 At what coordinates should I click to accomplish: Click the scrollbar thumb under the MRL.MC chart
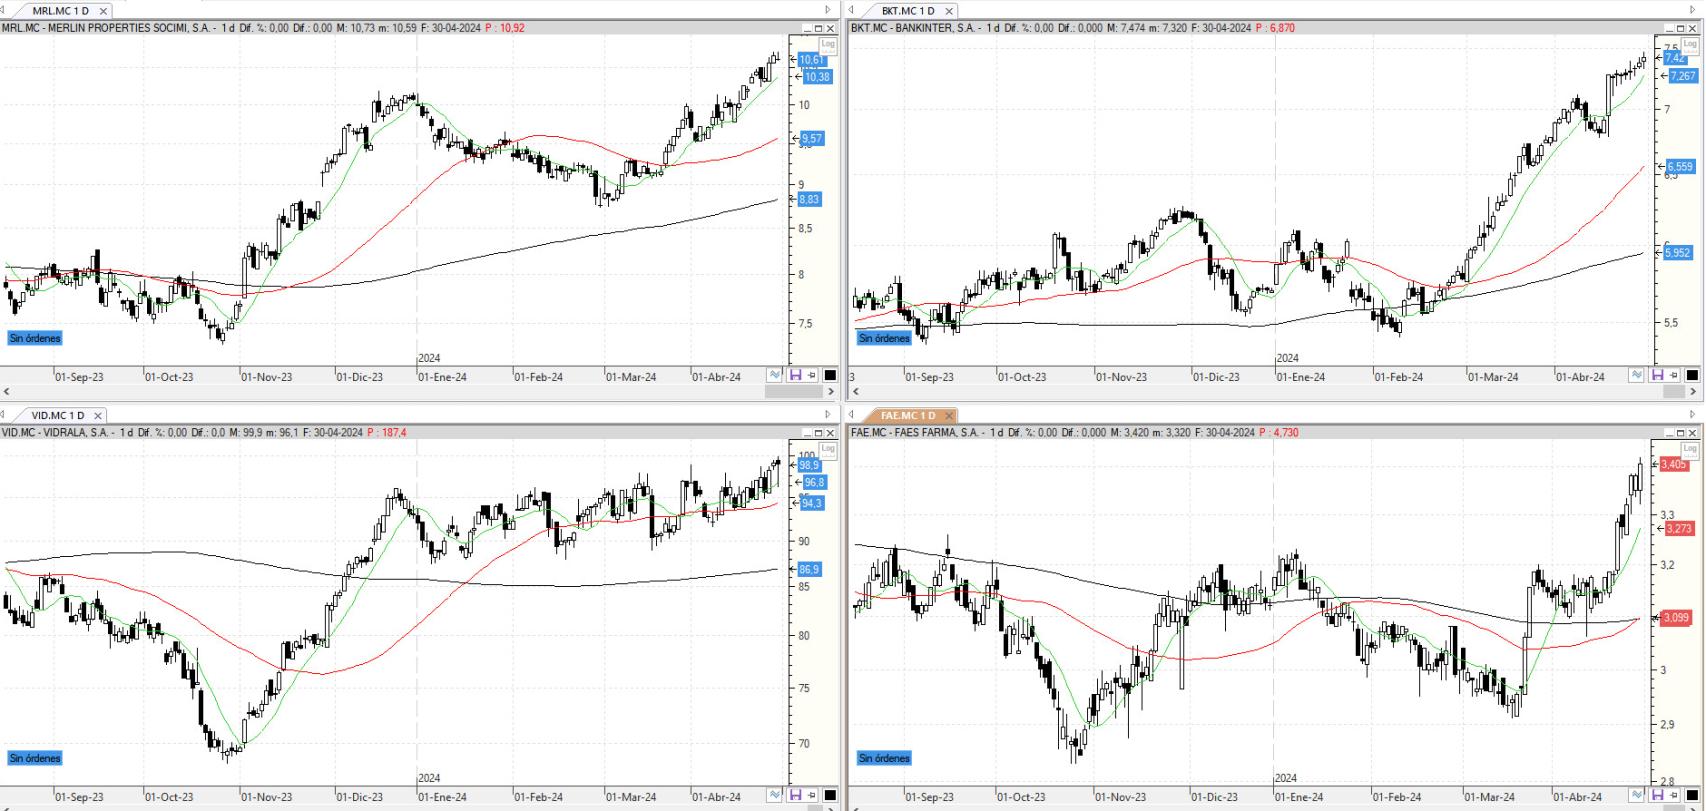click(793, 392)
